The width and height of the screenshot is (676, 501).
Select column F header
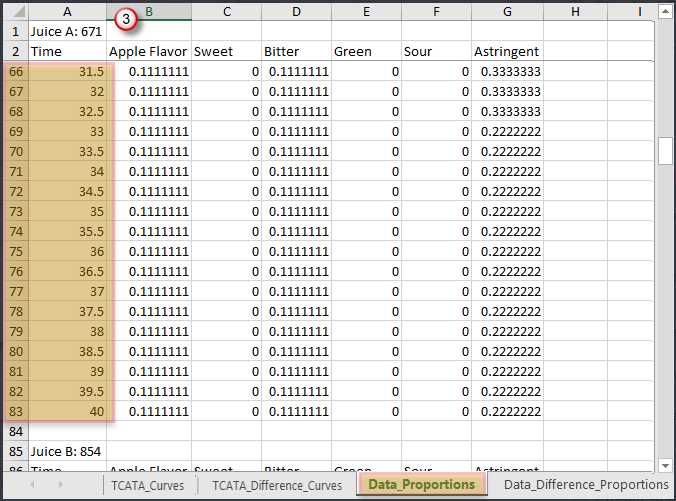coord(436,12)
